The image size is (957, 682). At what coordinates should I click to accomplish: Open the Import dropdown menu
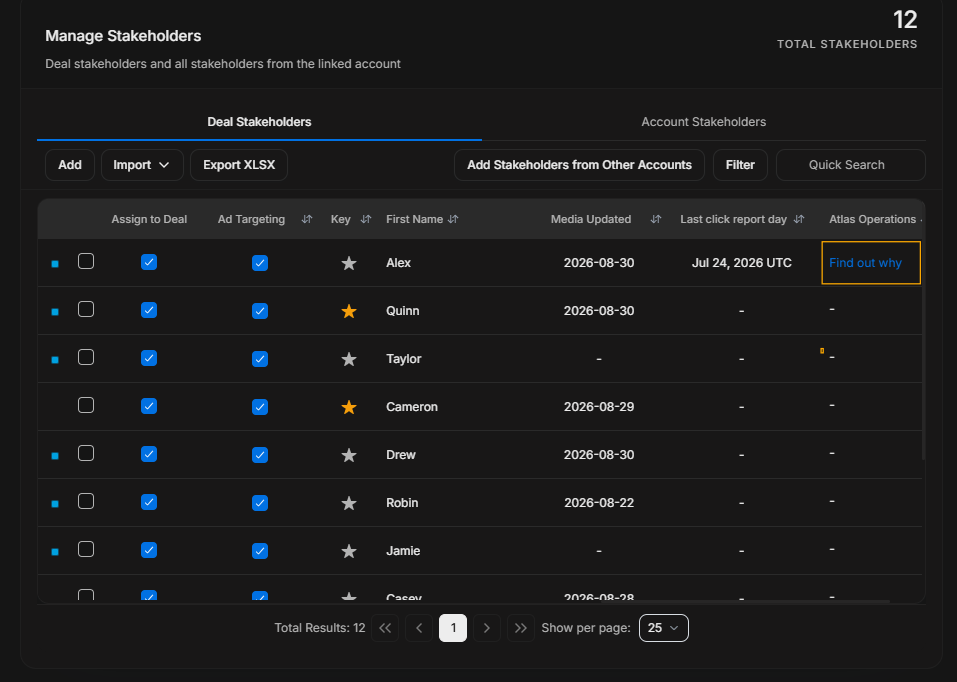click(x=142, y=165)
